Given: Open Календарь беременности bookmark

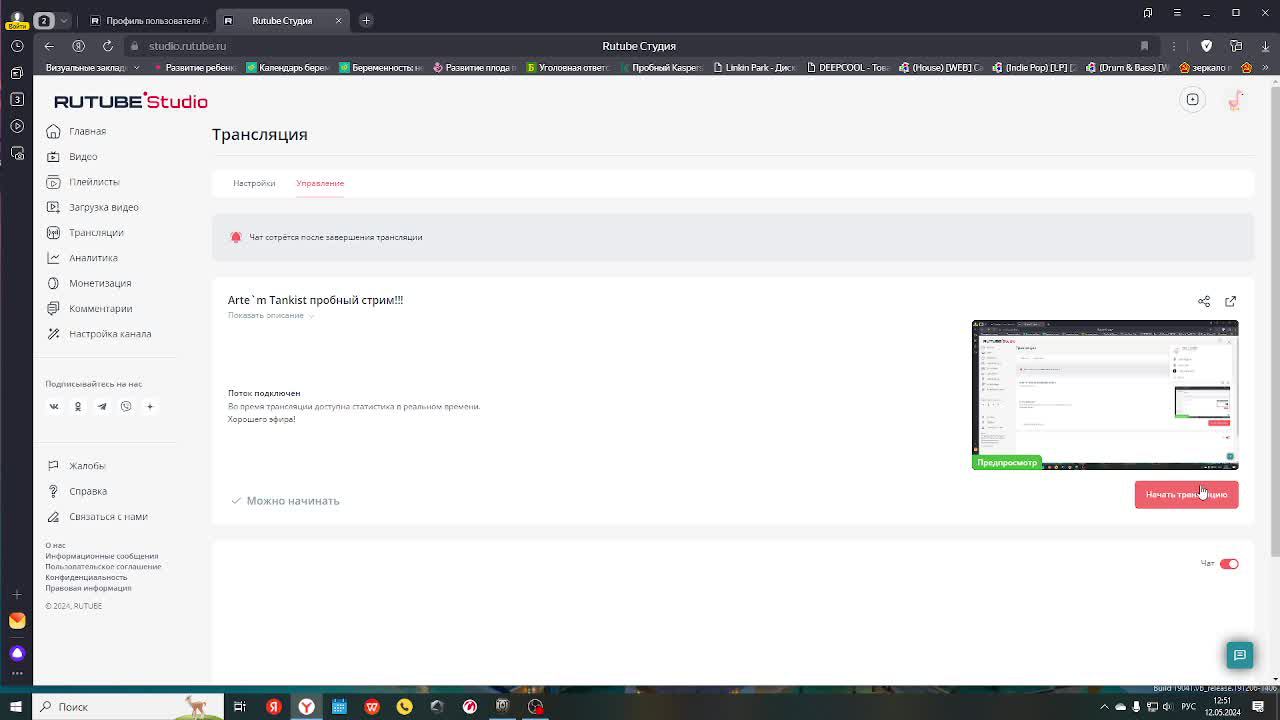Looking at the screenshot, I should 288,68.
